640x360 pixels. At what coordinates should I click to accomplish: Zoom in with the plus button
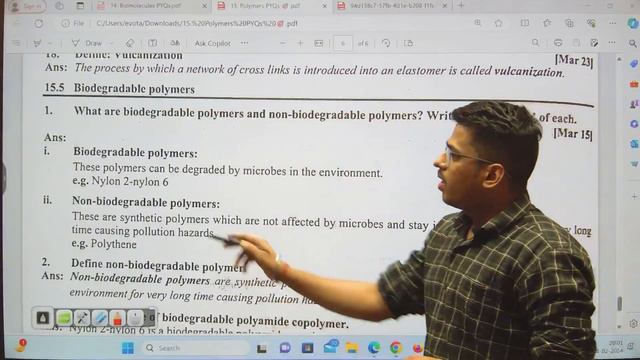(300, 43)
